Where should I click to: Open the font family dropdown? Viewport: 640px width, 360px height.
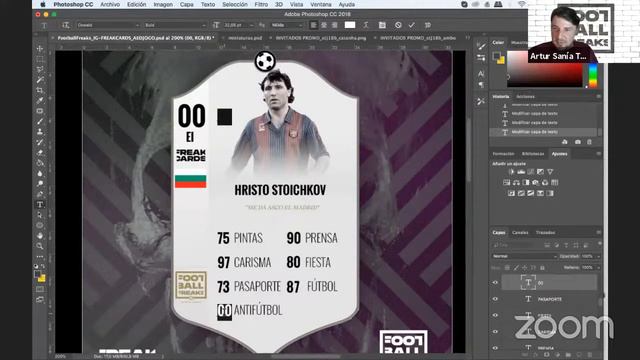(x=108, y=25)
